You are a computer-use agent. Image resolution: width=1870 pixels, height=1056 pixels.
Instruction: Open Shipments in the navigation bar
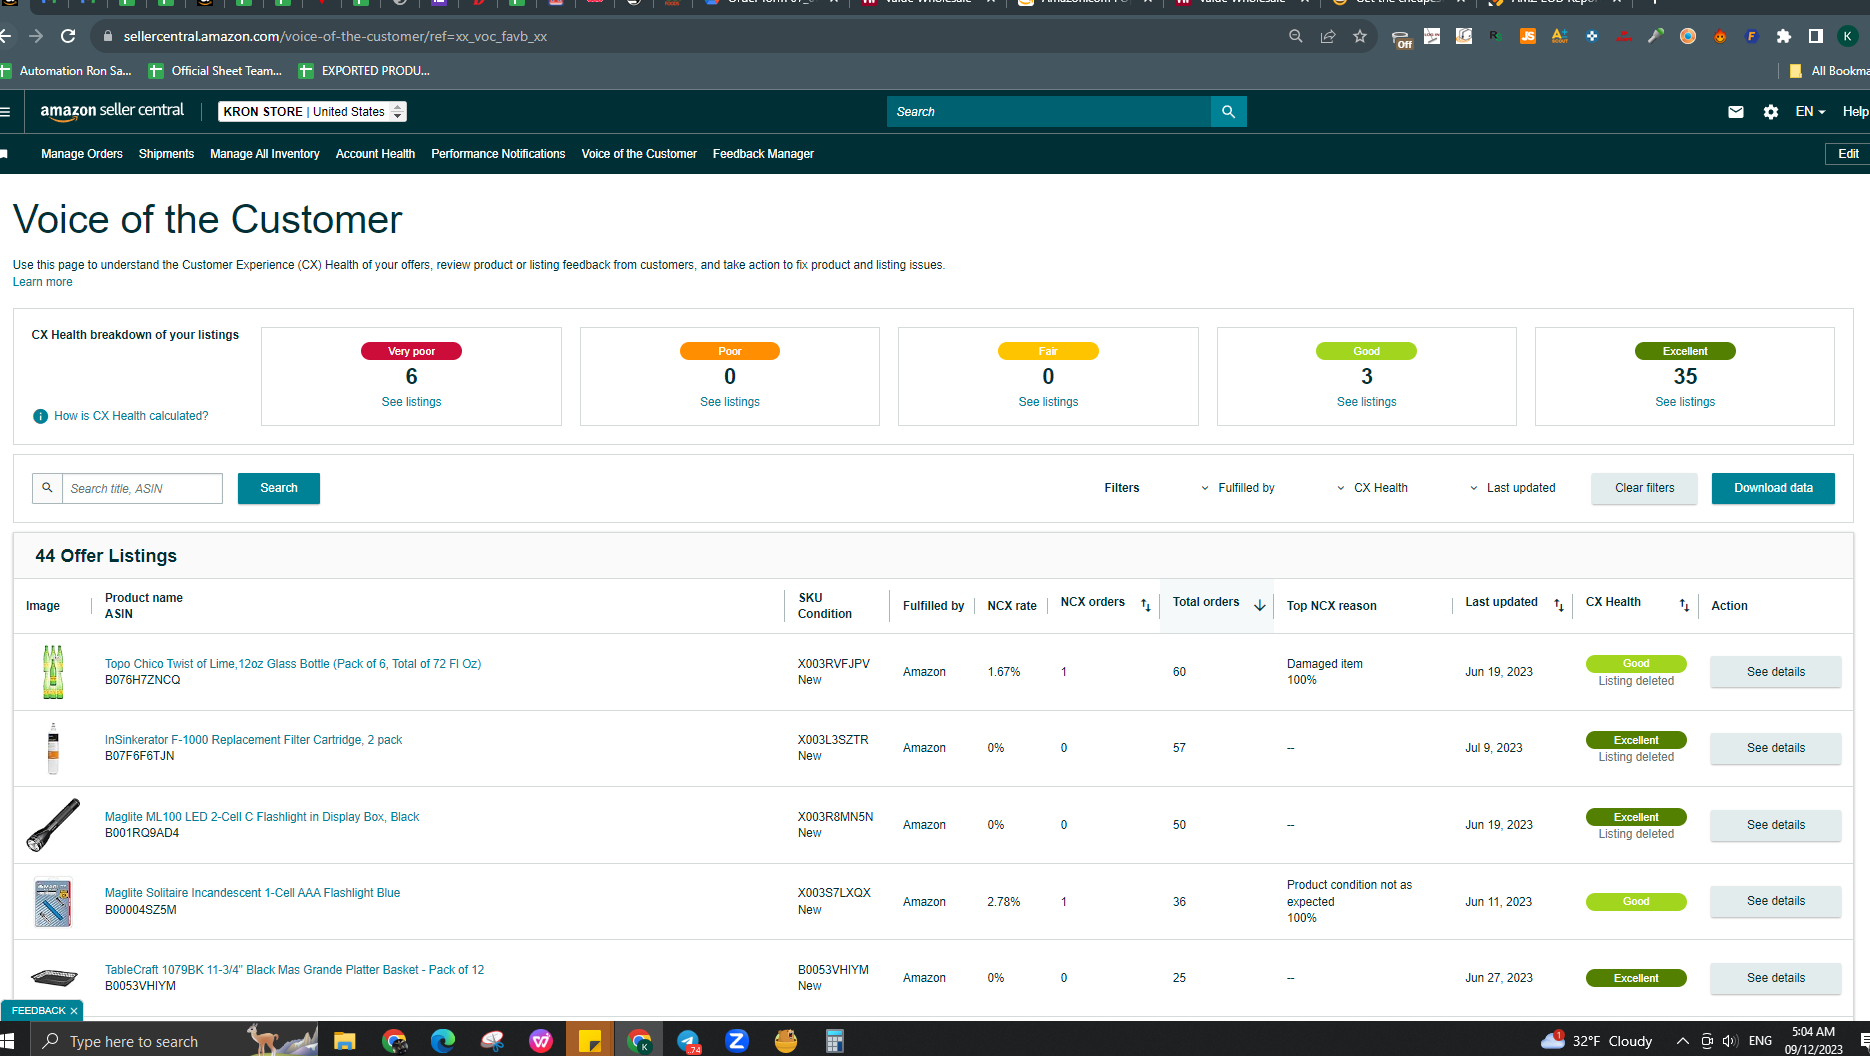click(166, 154)
